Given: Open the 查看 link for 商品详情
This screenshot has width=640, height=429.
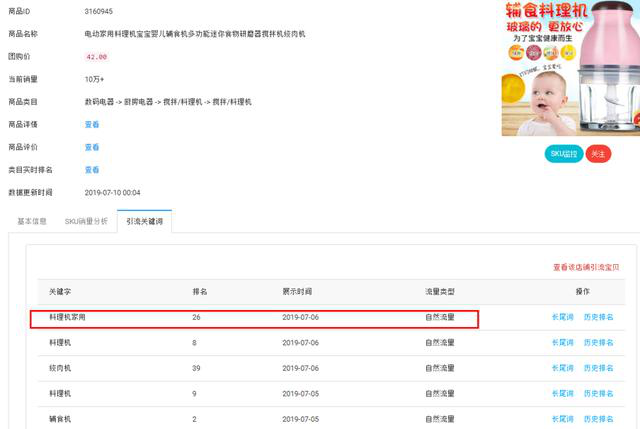Looking at the screenshot, I should pos(92,124).
